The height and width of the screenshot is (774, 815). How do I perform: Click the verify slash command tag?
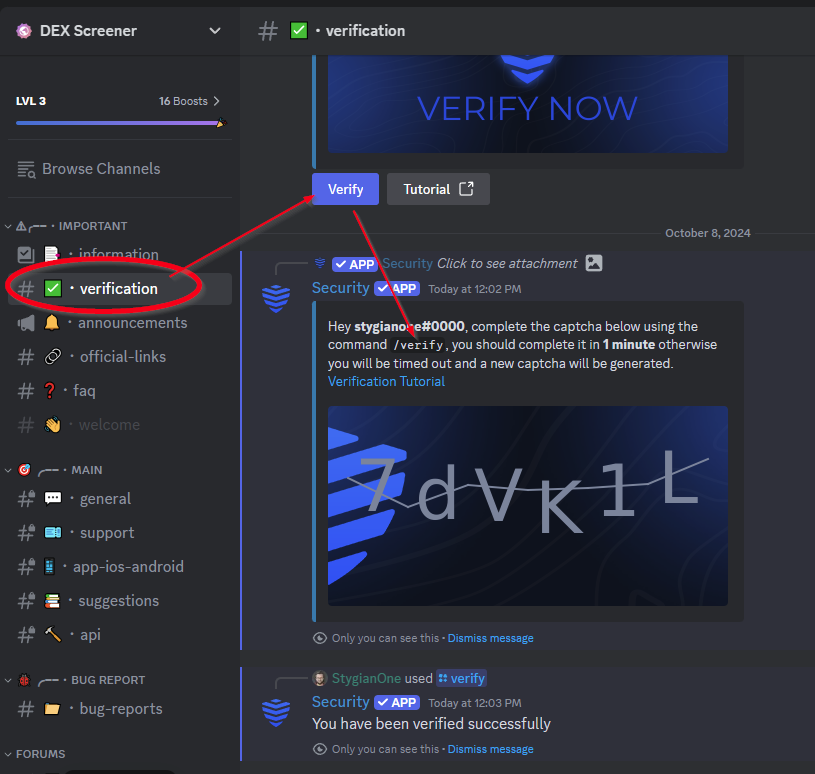(462, 678)
